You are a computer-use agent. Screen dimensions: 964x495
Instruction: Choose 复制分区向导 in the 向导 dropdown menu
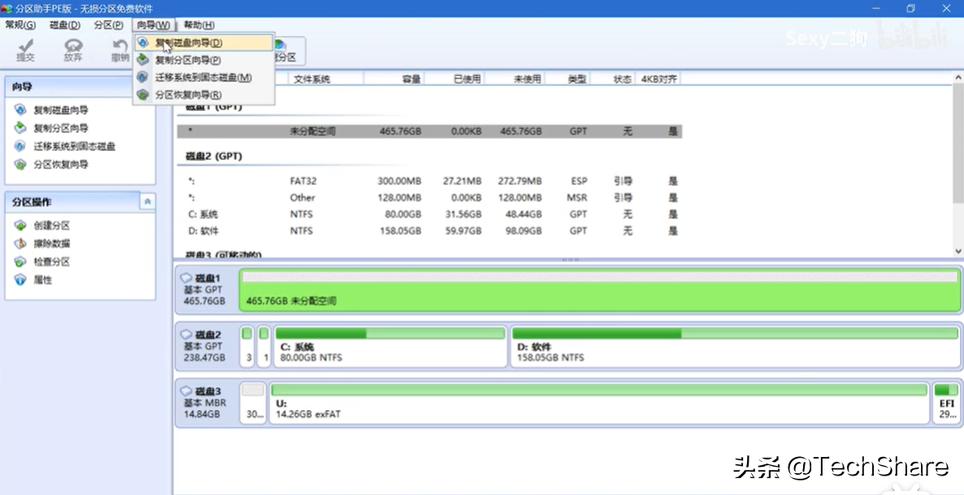[x=204, y=60]
